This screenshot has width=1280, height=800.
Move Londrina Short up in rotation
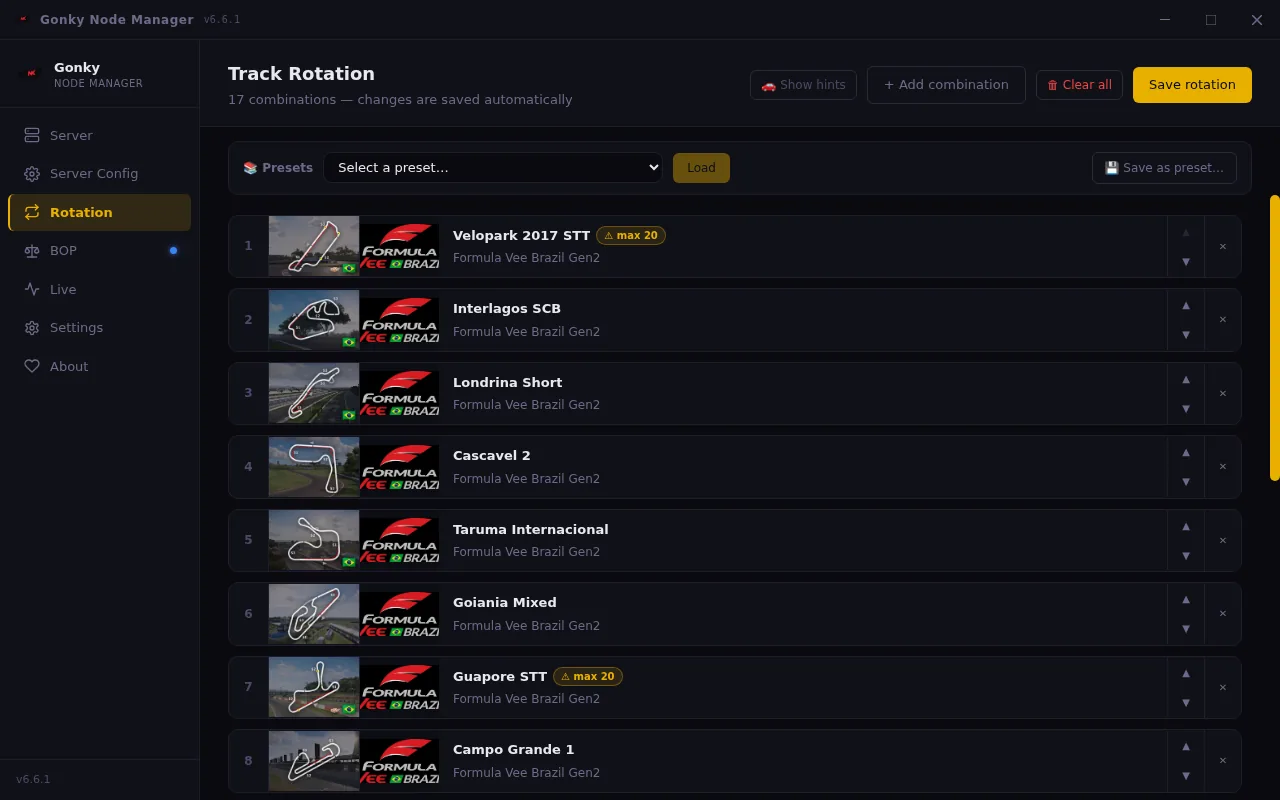(x=1186, y=379)
